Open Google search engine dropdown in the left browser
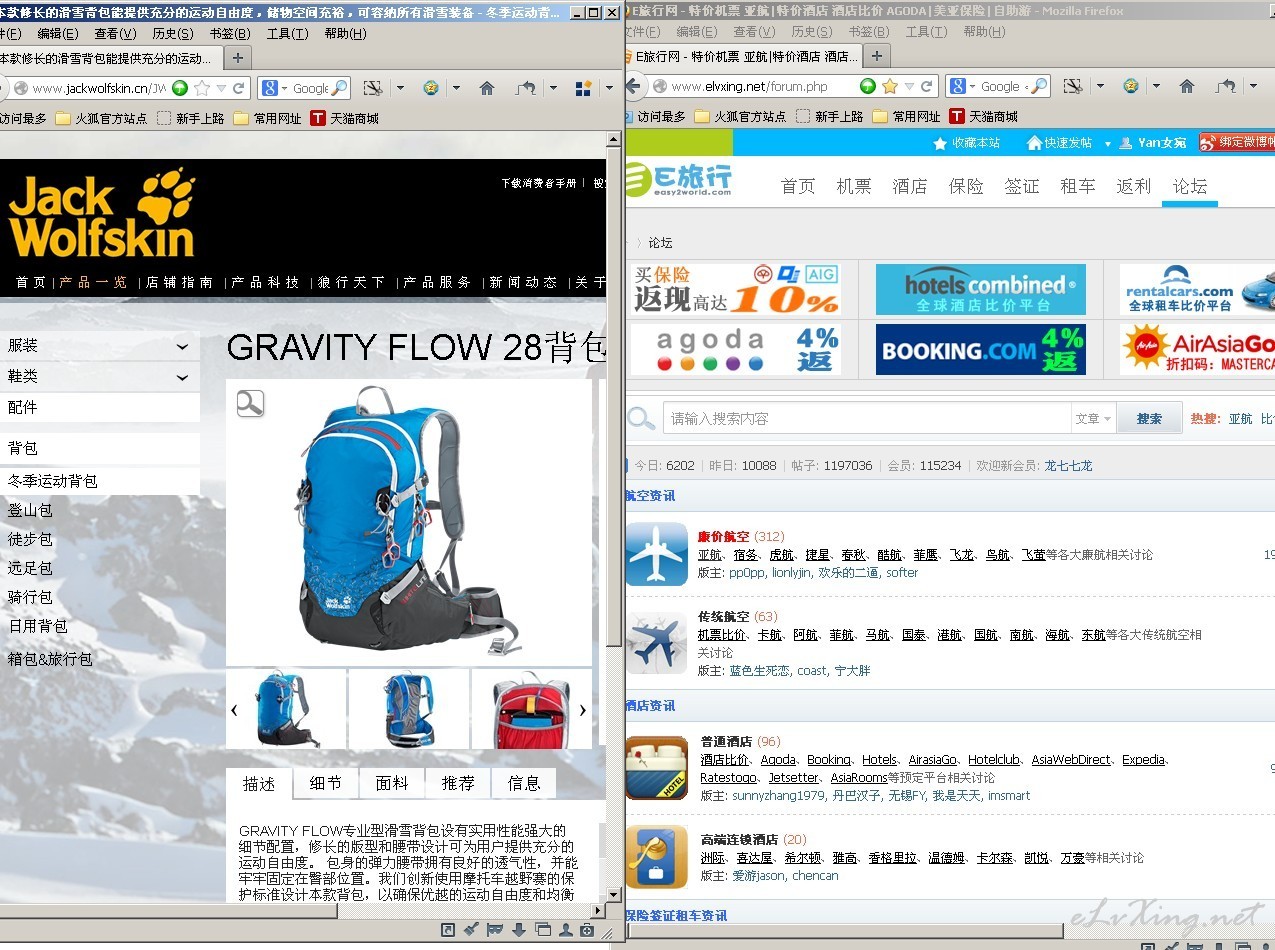 (284, 88)
